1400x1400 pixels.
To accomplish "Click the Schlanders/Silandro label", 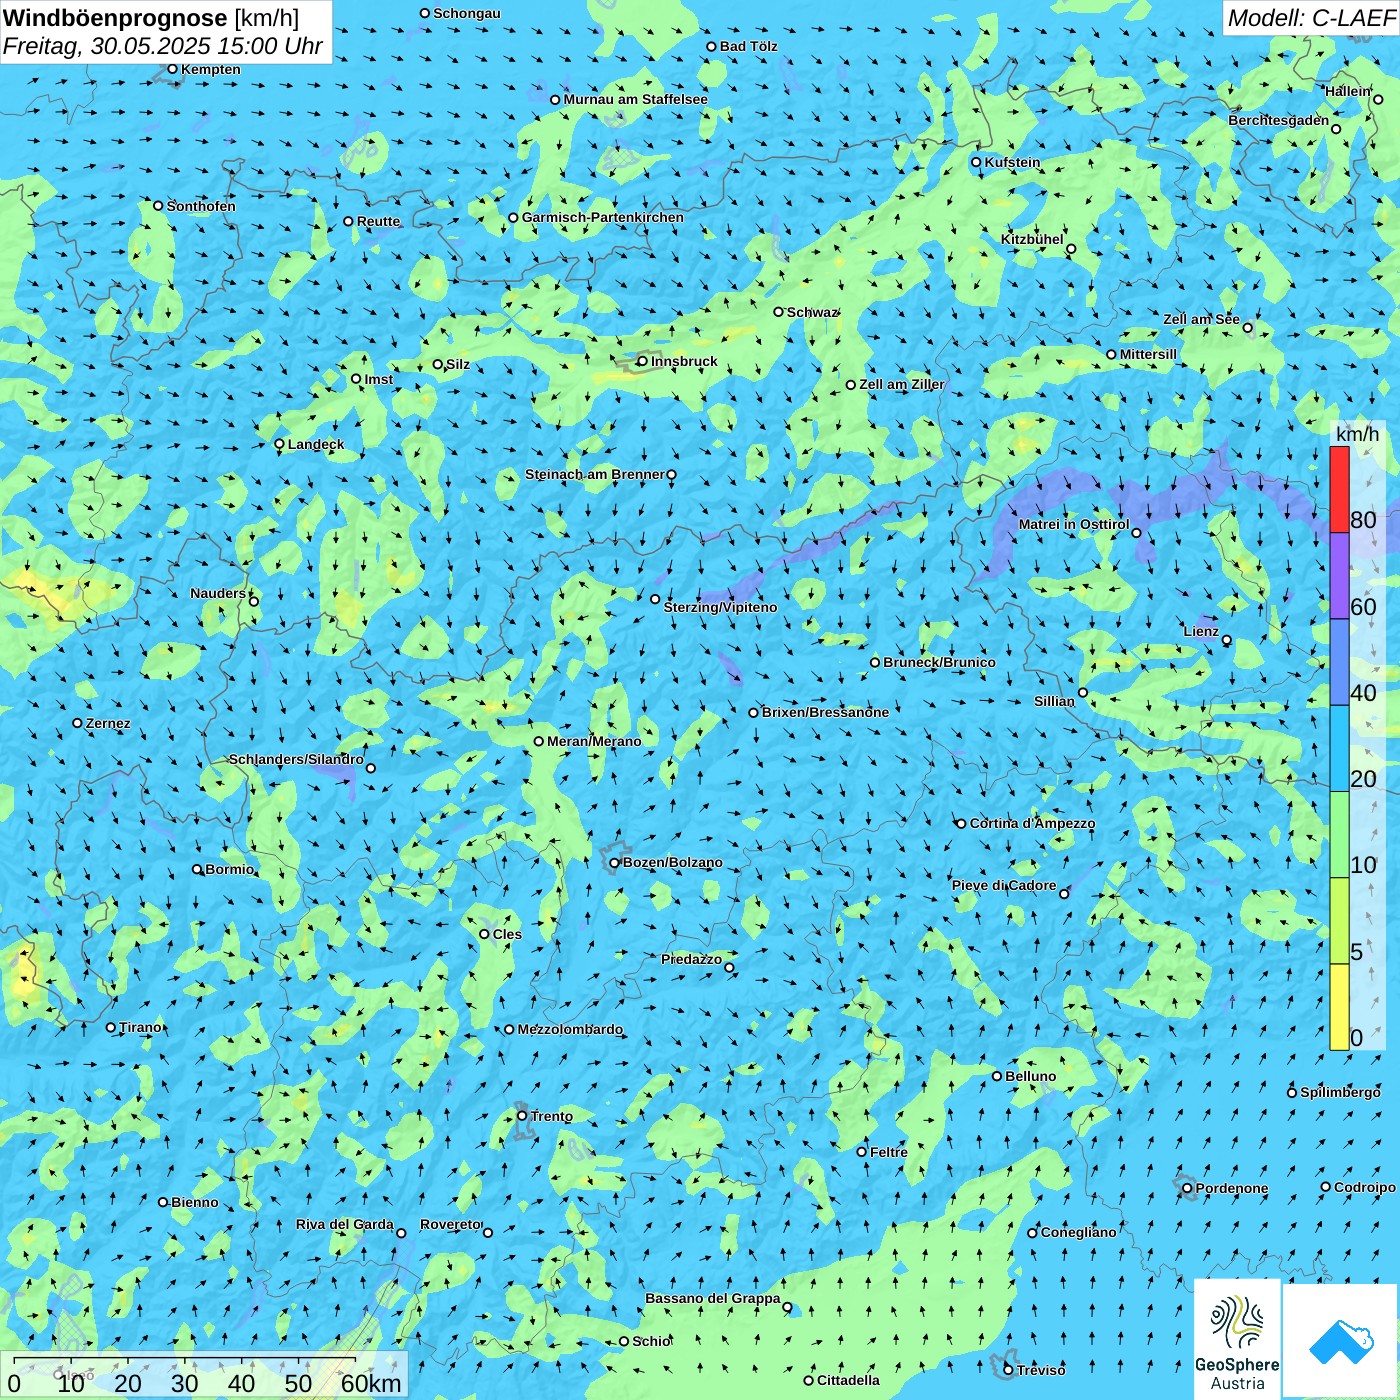I will point(296,759).
